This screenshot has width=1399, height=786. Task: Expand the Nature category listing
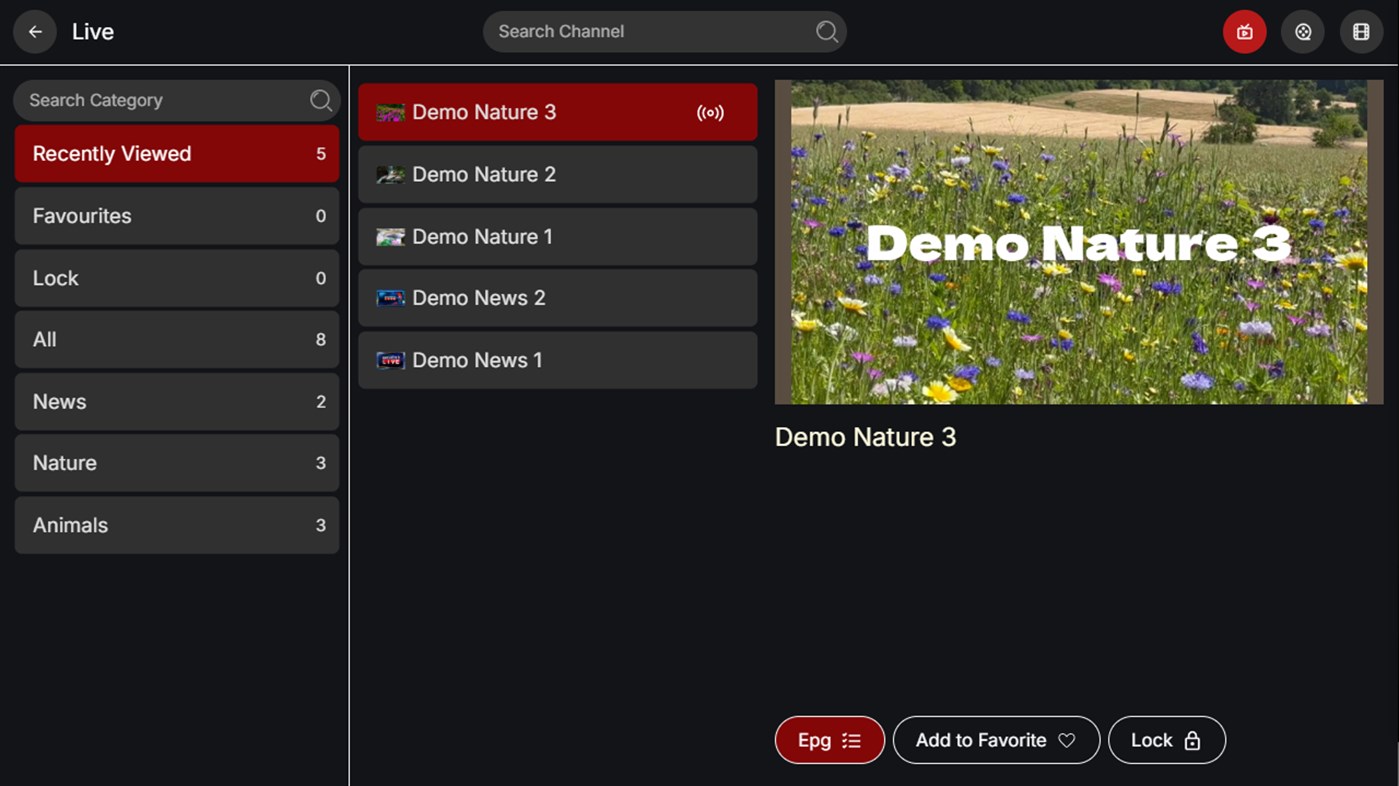(176, 463)
